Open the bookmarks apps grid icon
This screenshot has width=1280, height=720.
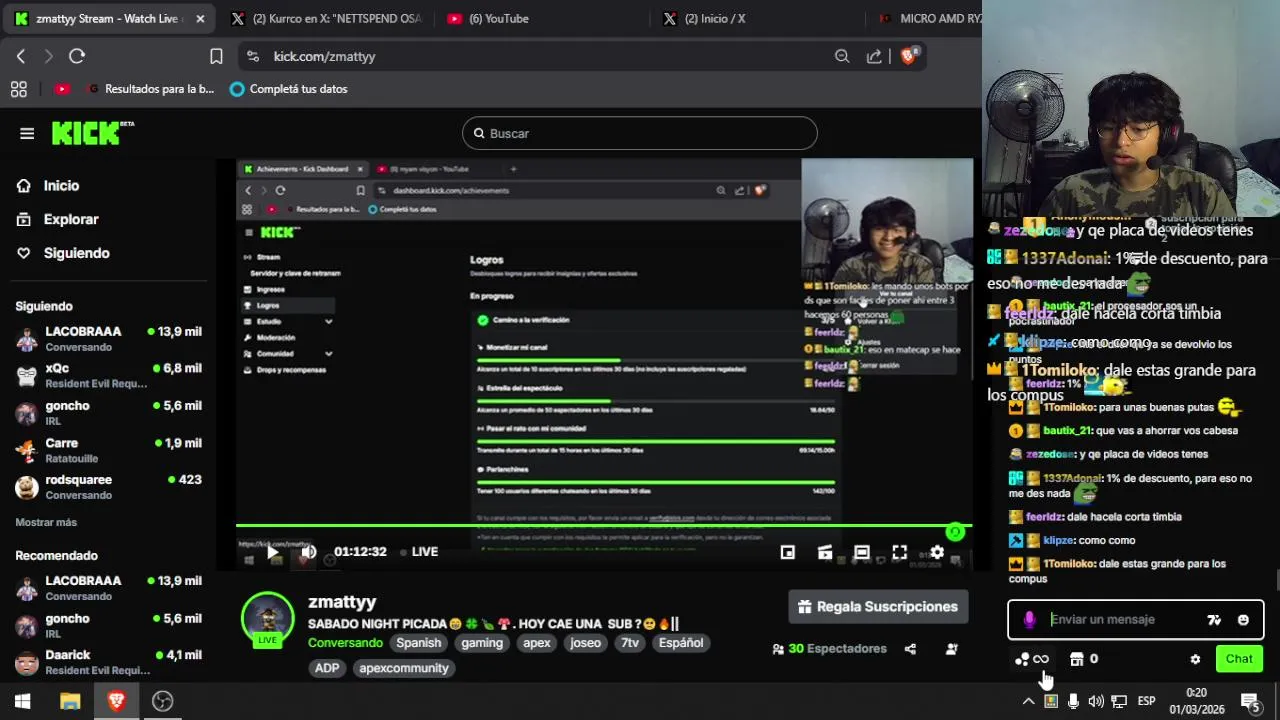pyautogui.click(x=19, y=89)
